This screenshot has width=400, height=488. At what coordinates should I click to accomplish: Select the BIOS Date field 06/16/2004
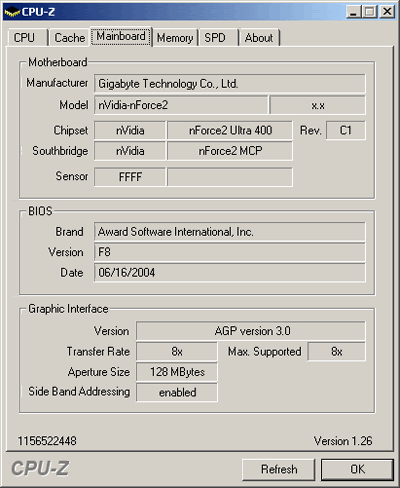click(x=230, y=273)
